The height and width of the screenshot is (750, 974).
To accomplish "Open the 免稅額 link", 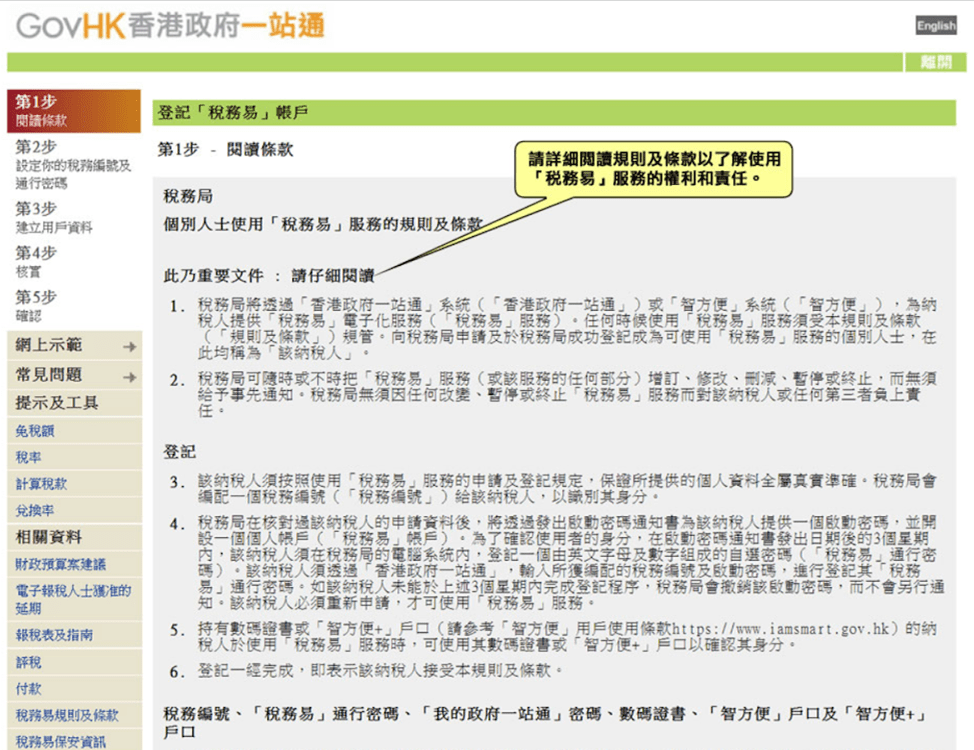I will 35,431.
